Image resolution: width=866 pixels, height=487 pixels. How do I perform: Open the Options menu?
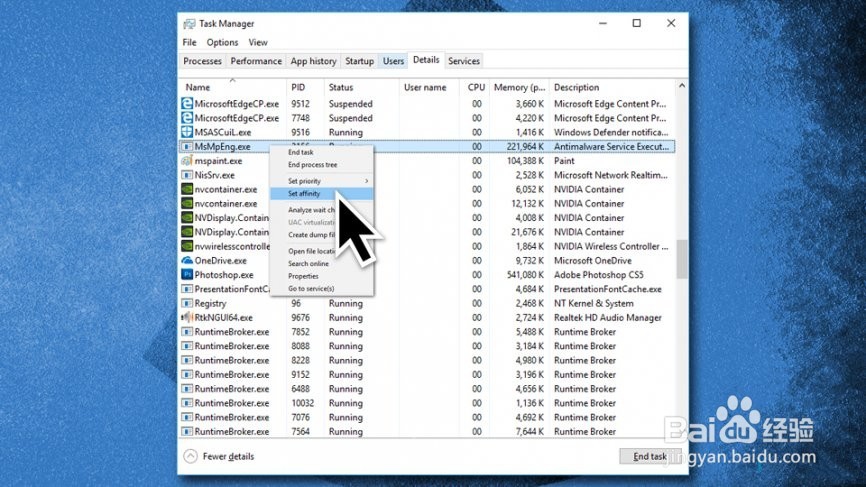pos(222,43)
